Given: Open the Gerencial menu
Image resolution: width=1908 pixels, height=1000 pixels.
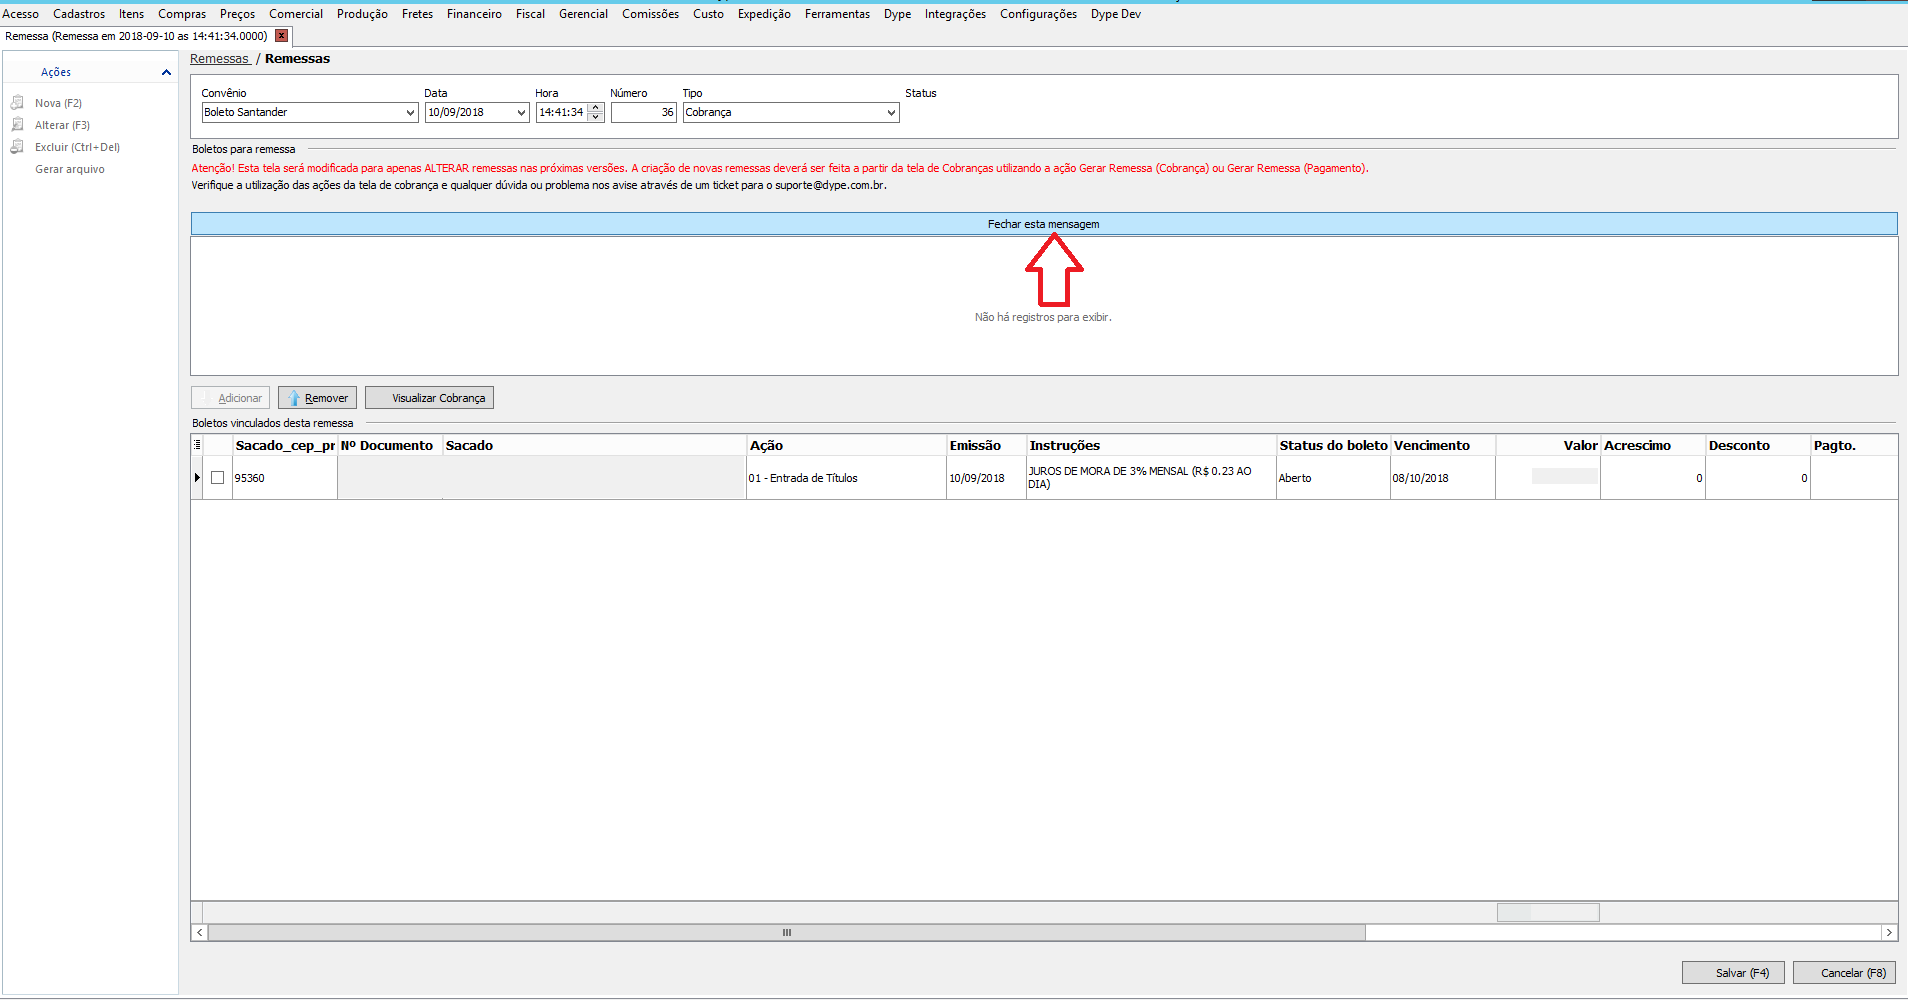Looking at the screenshot, I should click(583, 14).
